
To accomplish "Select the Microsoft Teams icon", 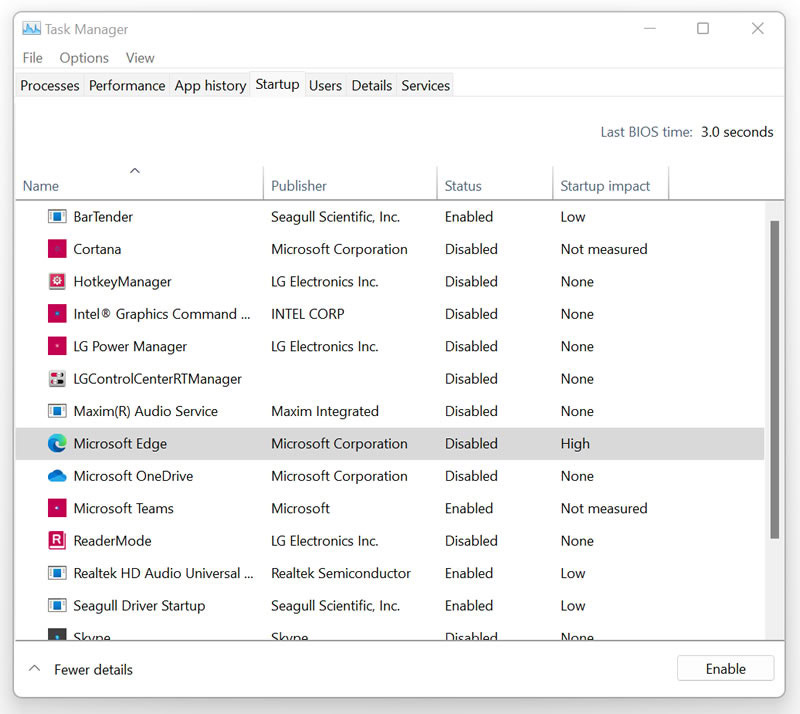I will 57,508.
